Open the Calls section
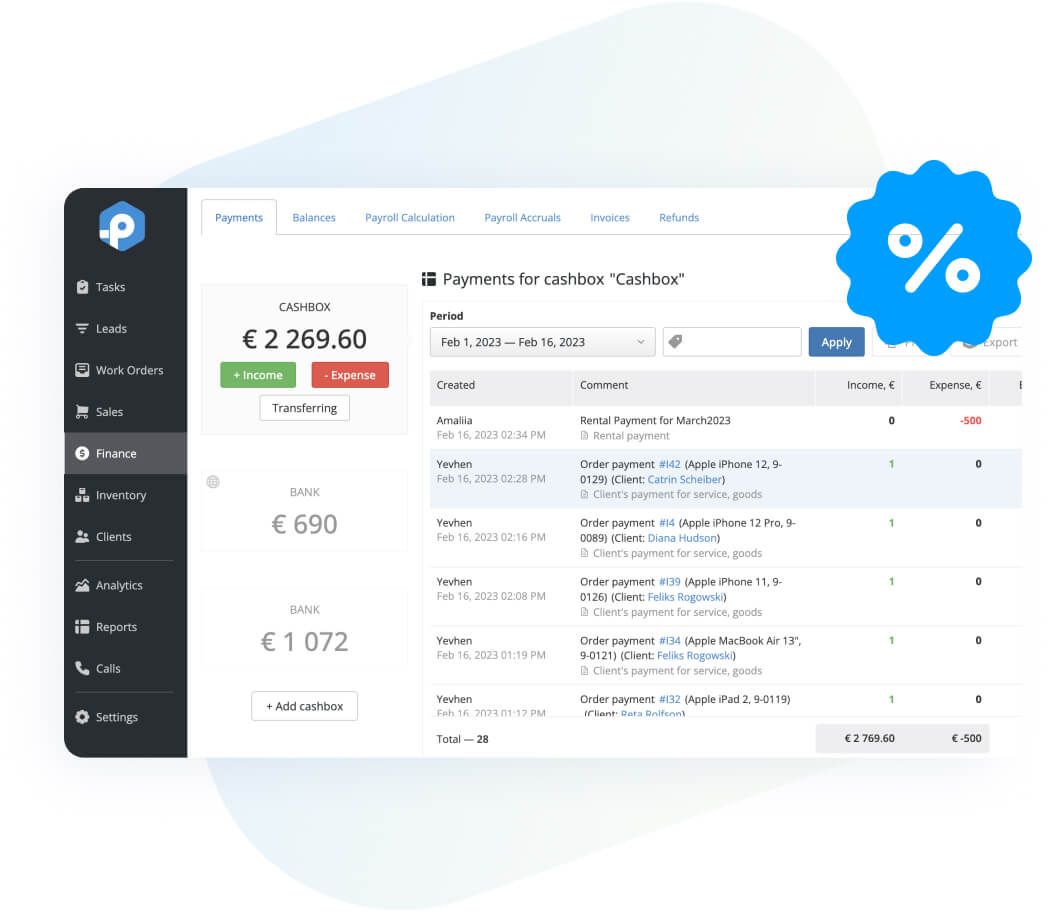 (108, 668)
